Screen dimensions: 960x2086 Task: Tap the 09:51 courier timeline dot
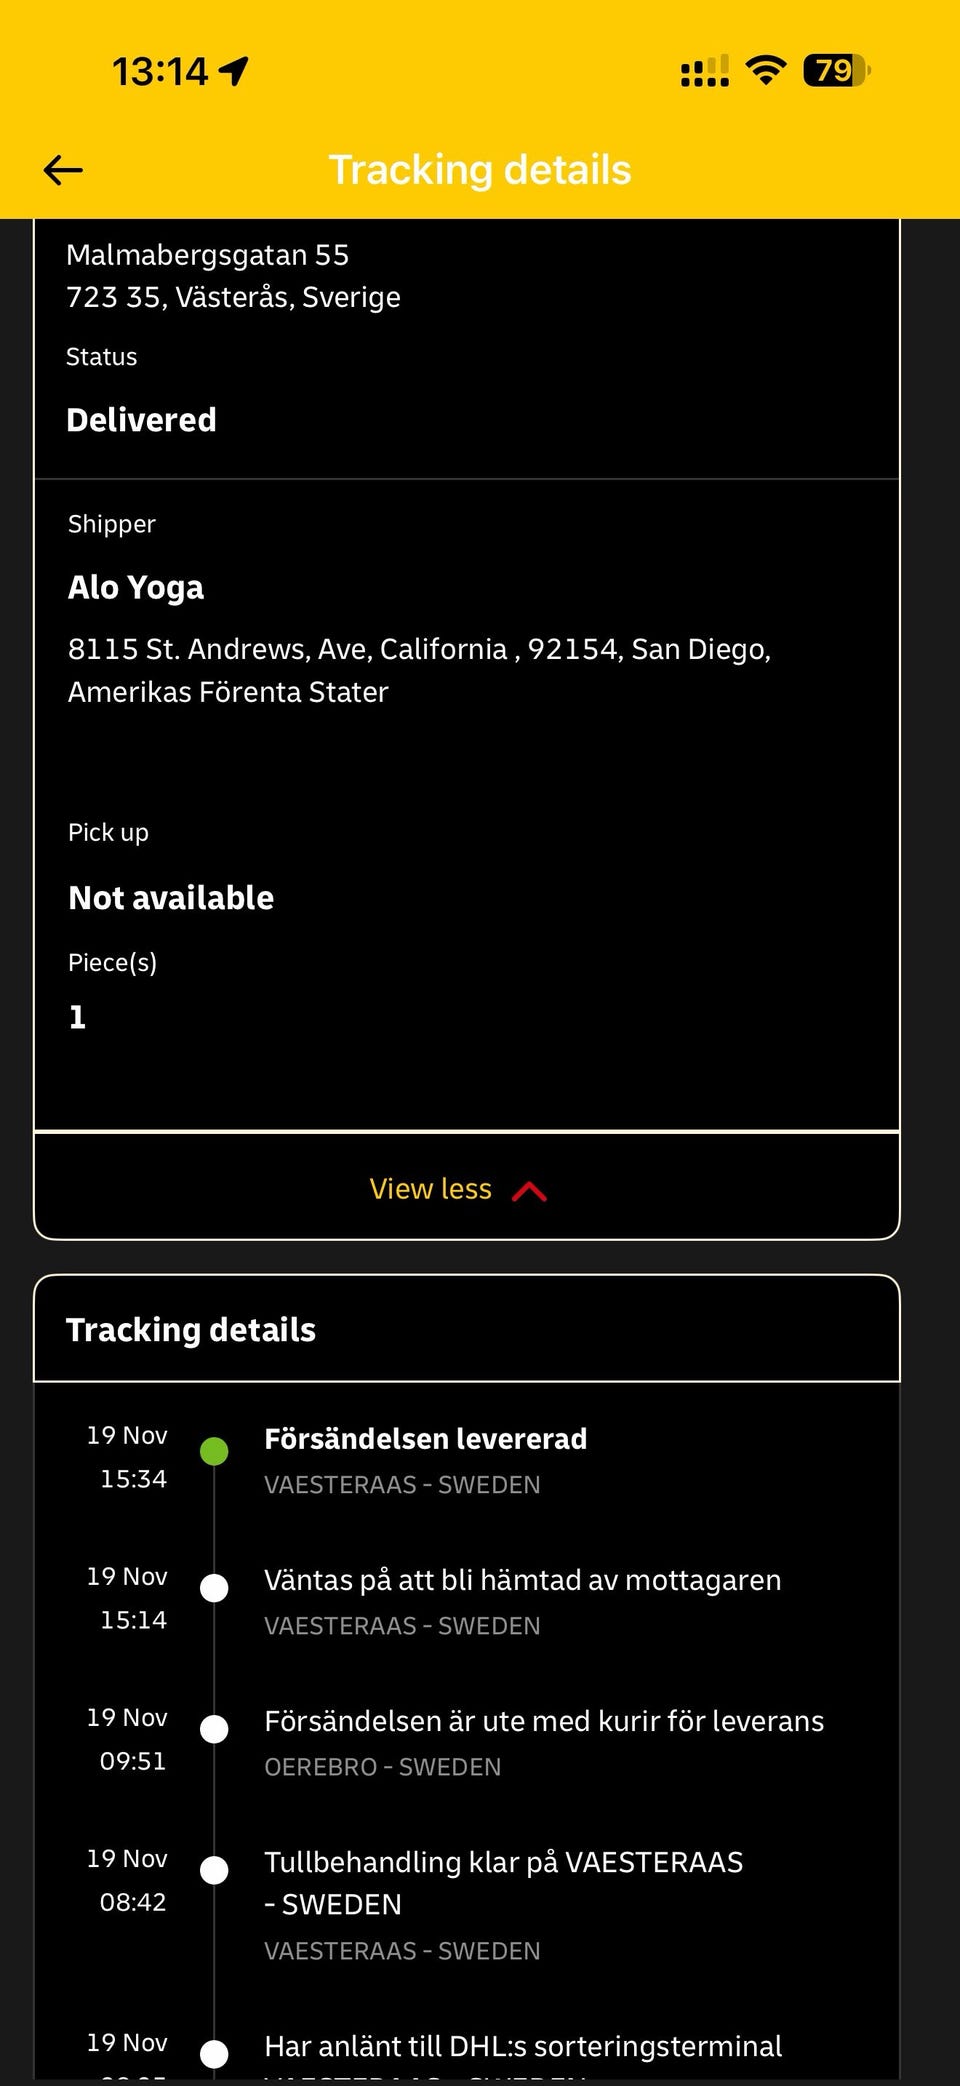click(x=214, y=1729)
